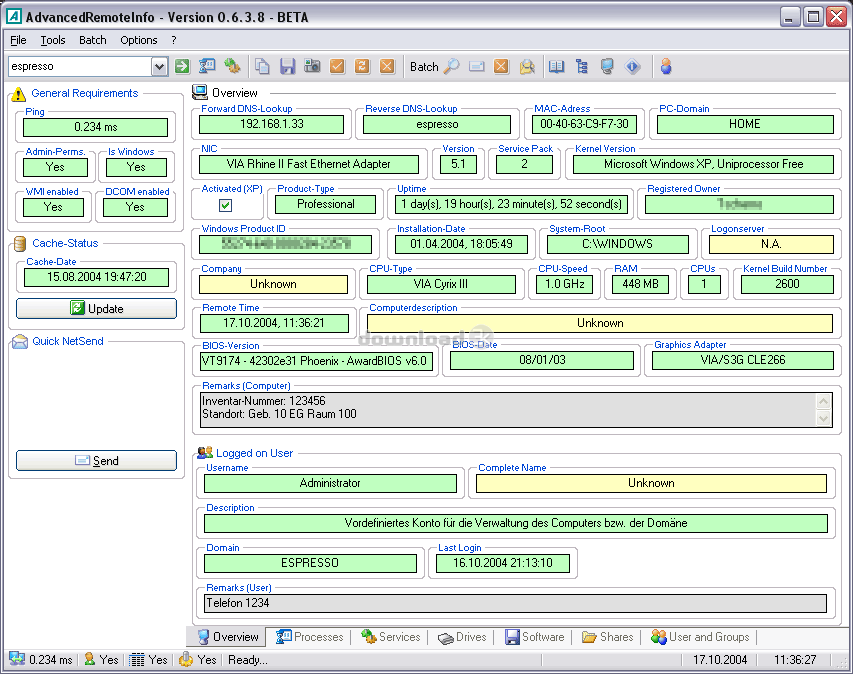Click the orange X icon after message card icon
The width and height of the screenshot is (853, 674).
pos(502,66)
